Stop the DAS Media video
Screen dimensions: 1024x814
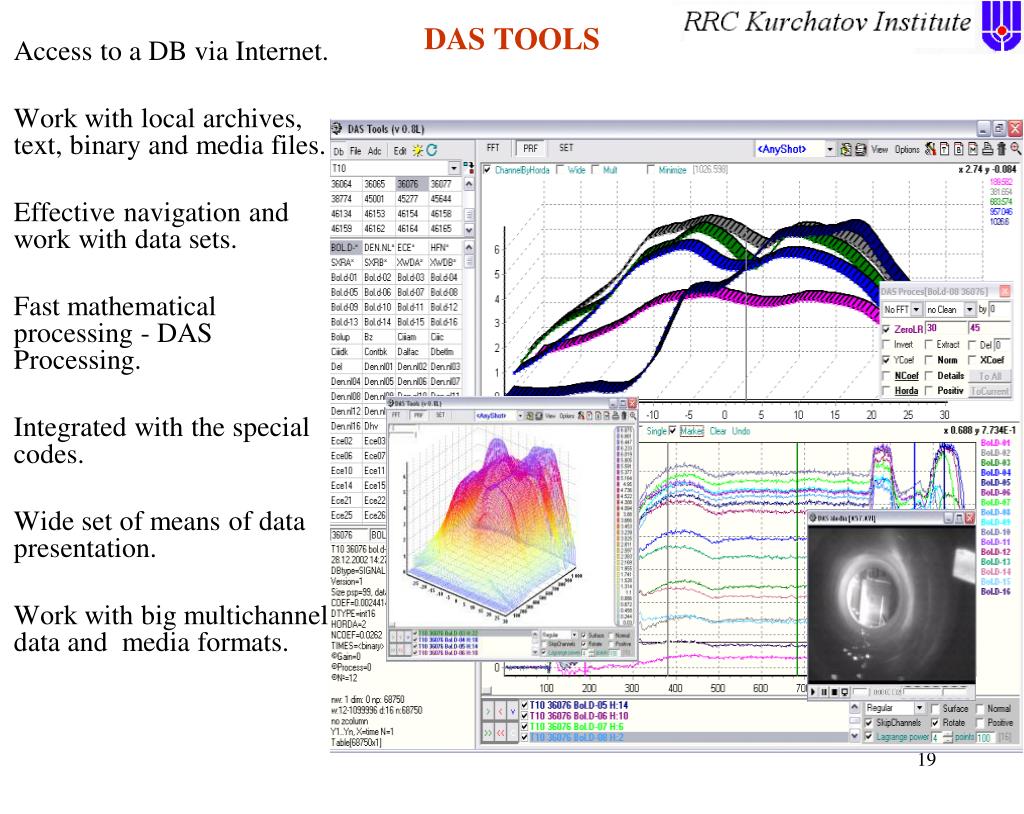click(x=835, y=692)
